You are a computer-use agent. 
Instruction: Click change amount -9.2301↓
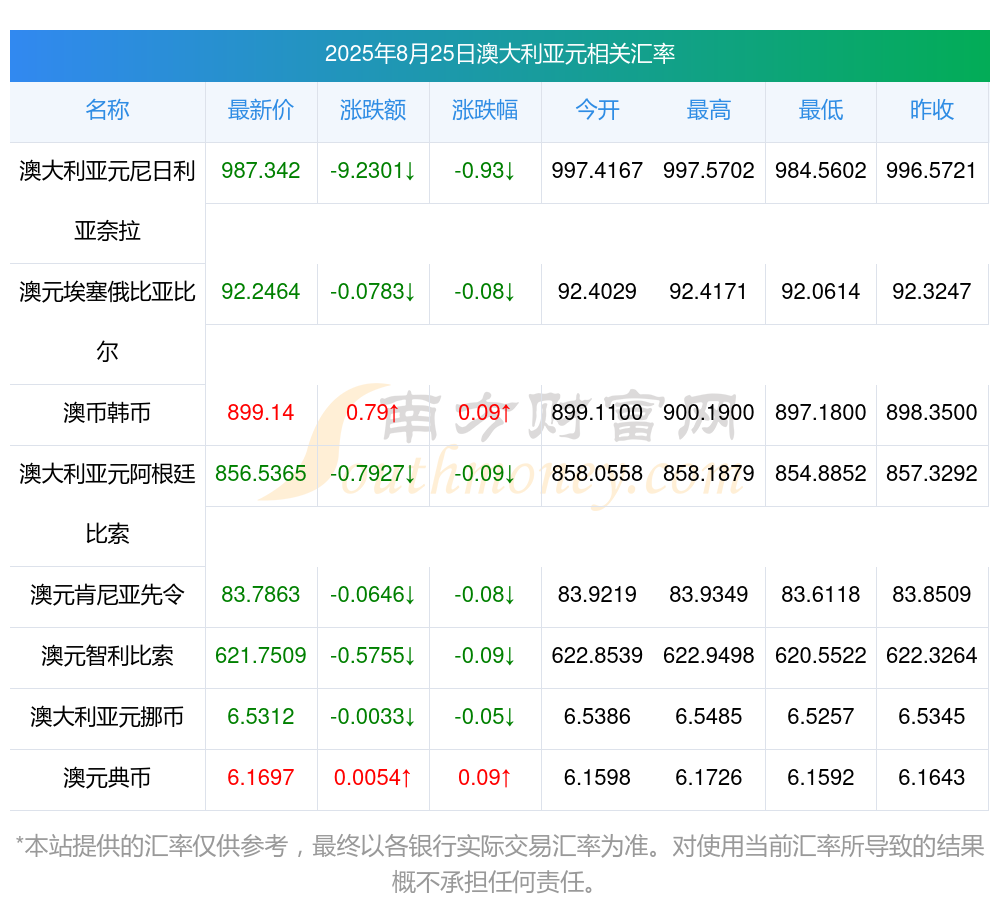(x=373, y=171)
